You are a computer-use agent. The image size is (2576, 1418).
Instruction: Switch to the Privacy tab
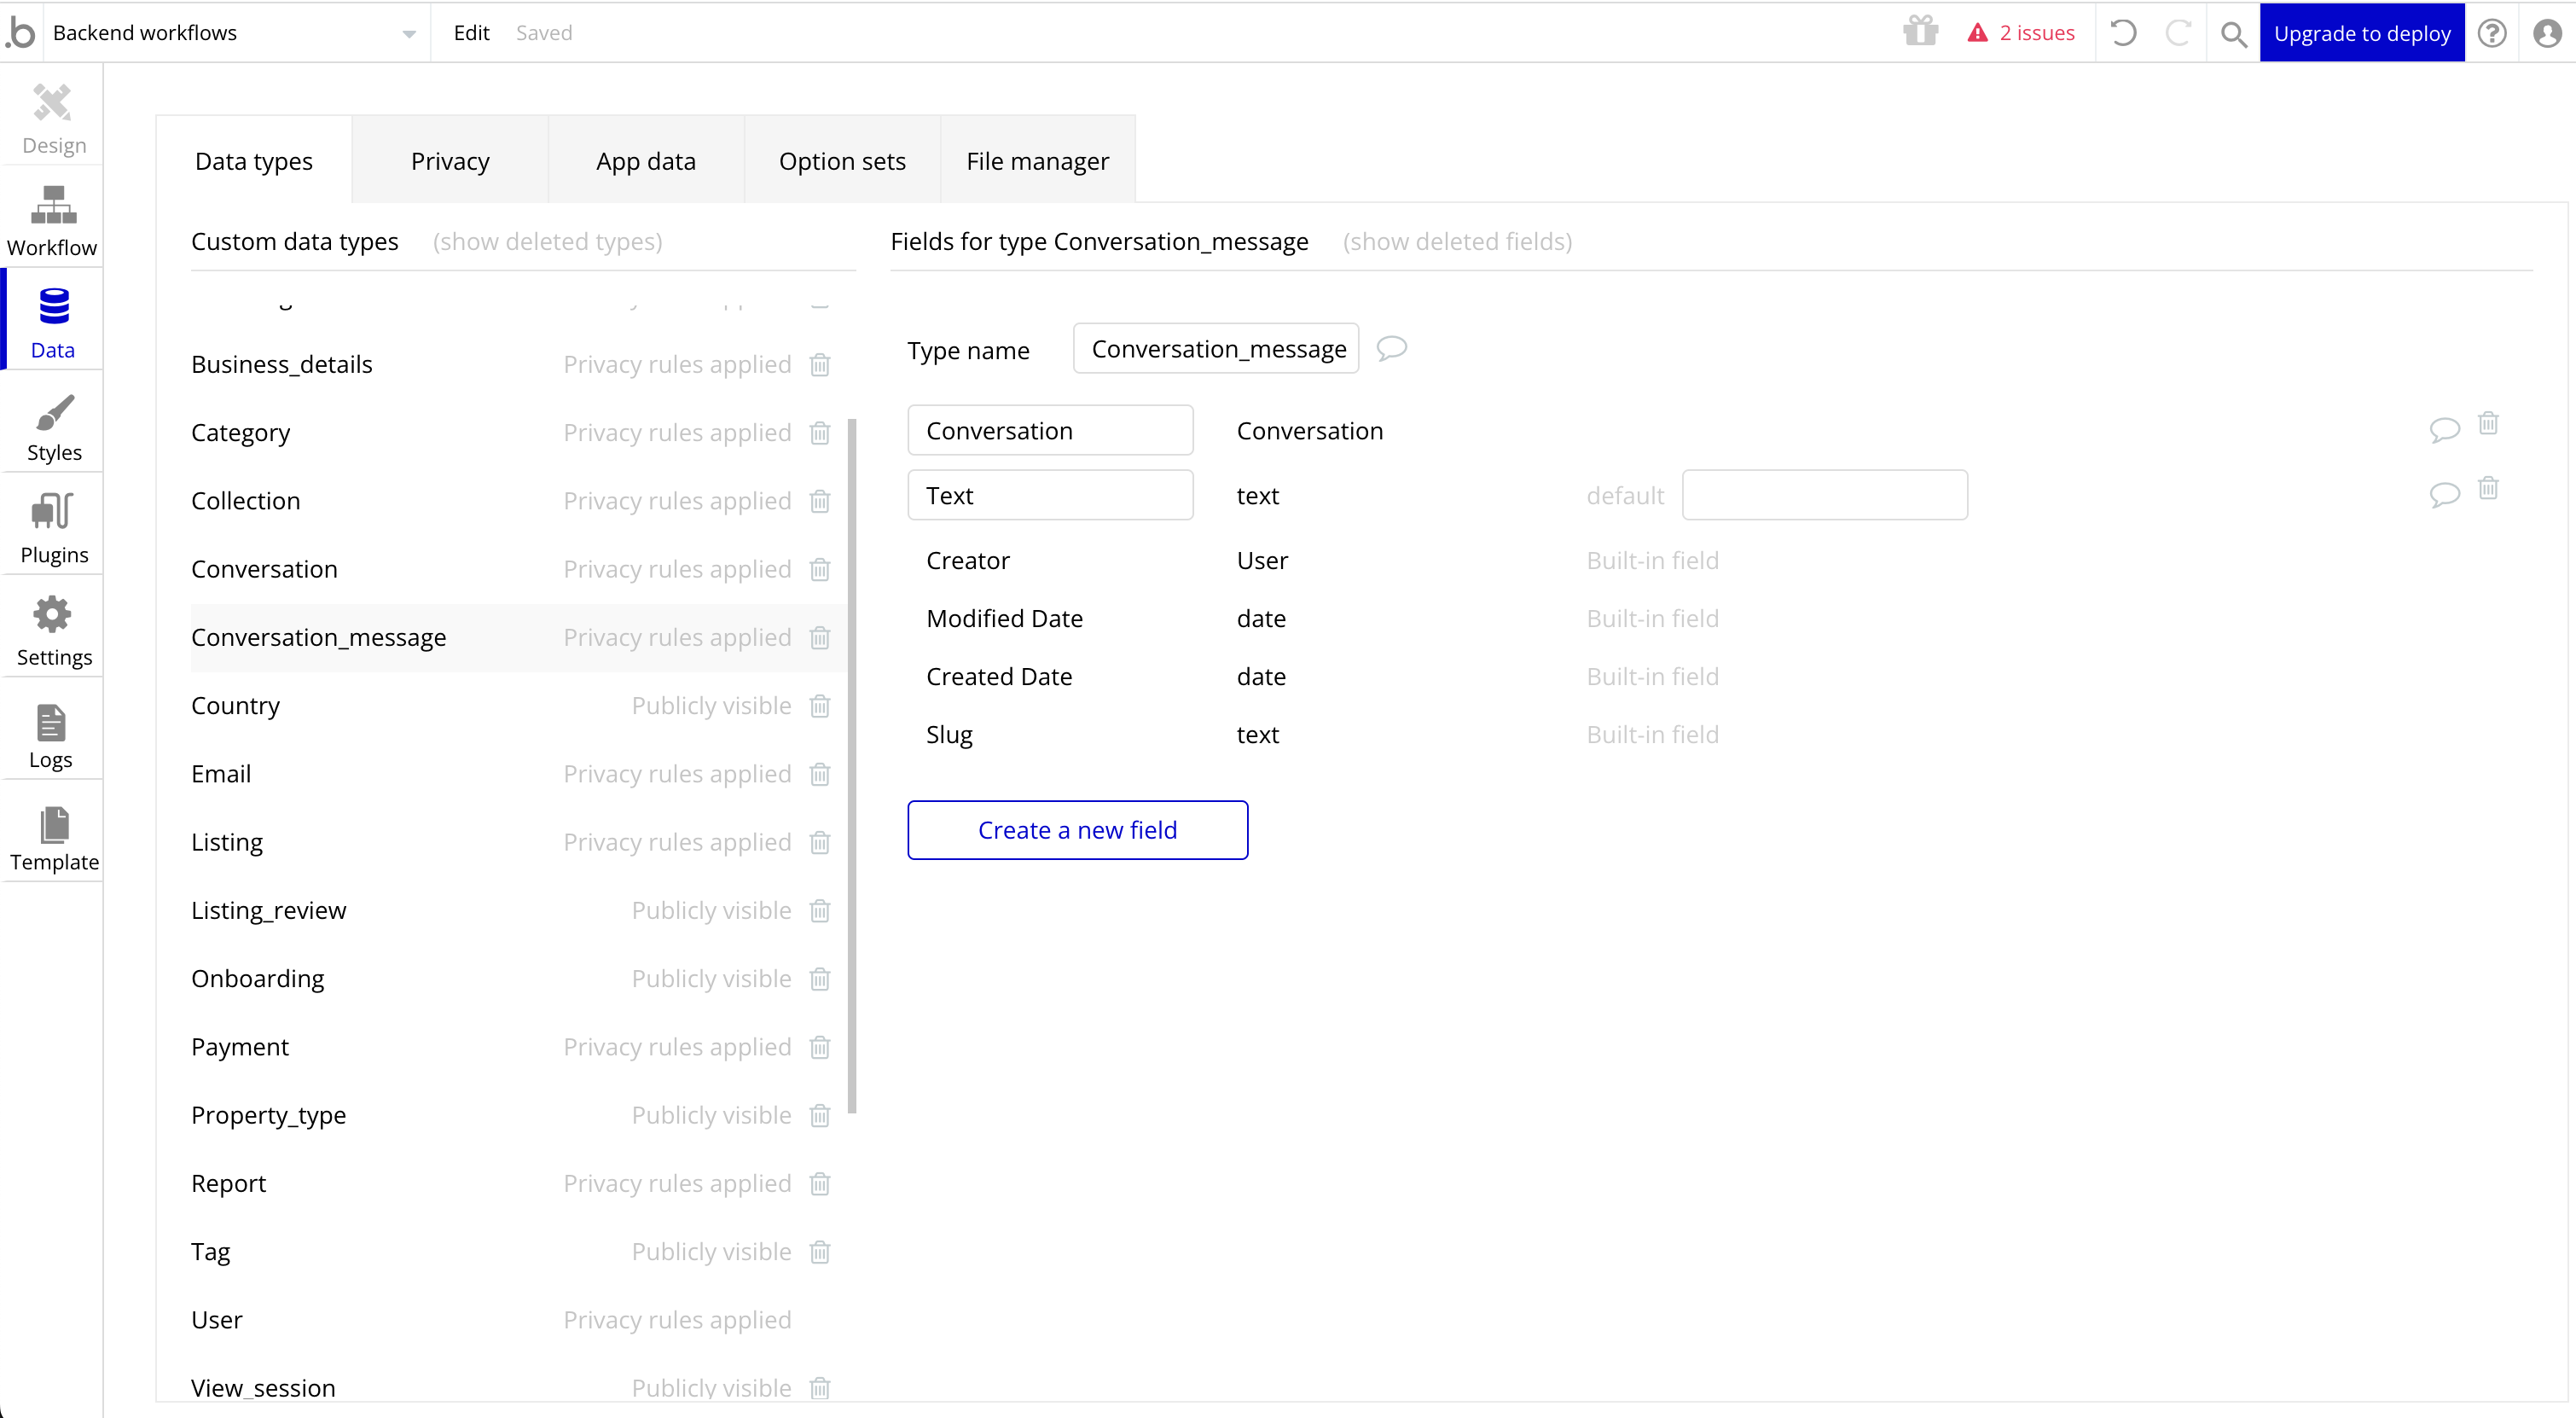450,161
